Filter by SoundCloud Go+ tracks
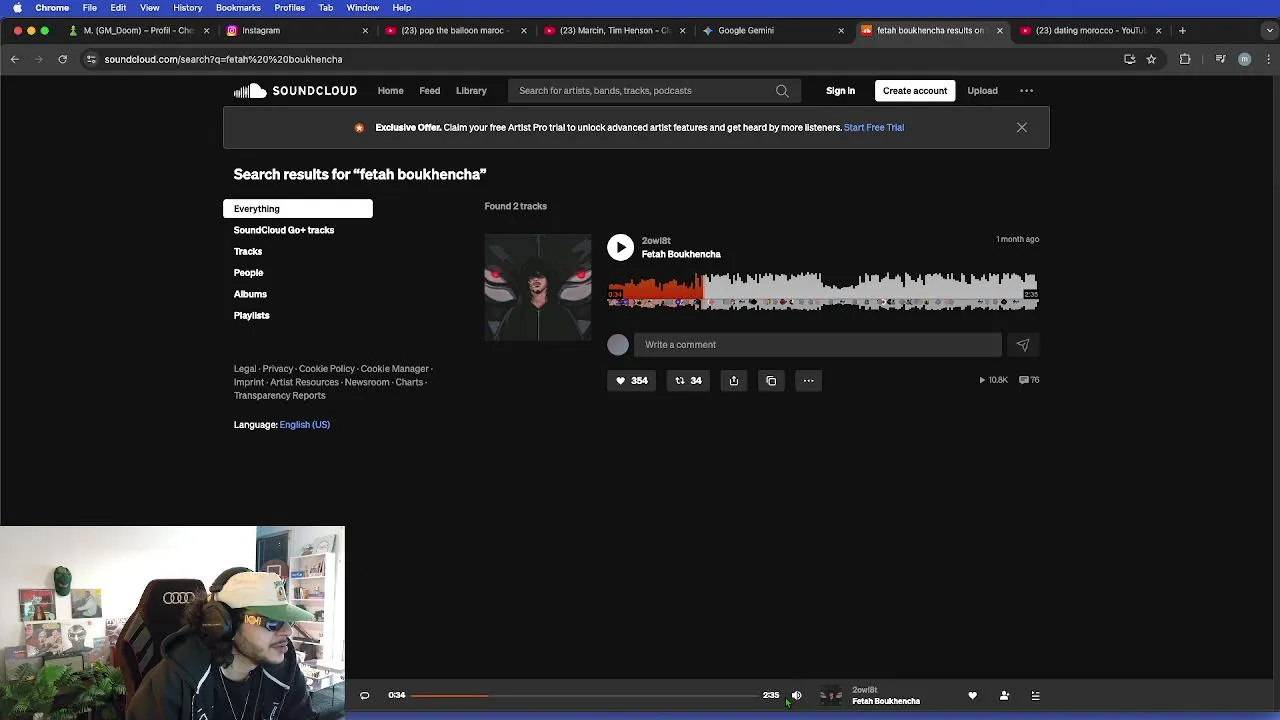The width and height of the screenshot is (1280, 720). pyautogui.click(x=284, y=230)
